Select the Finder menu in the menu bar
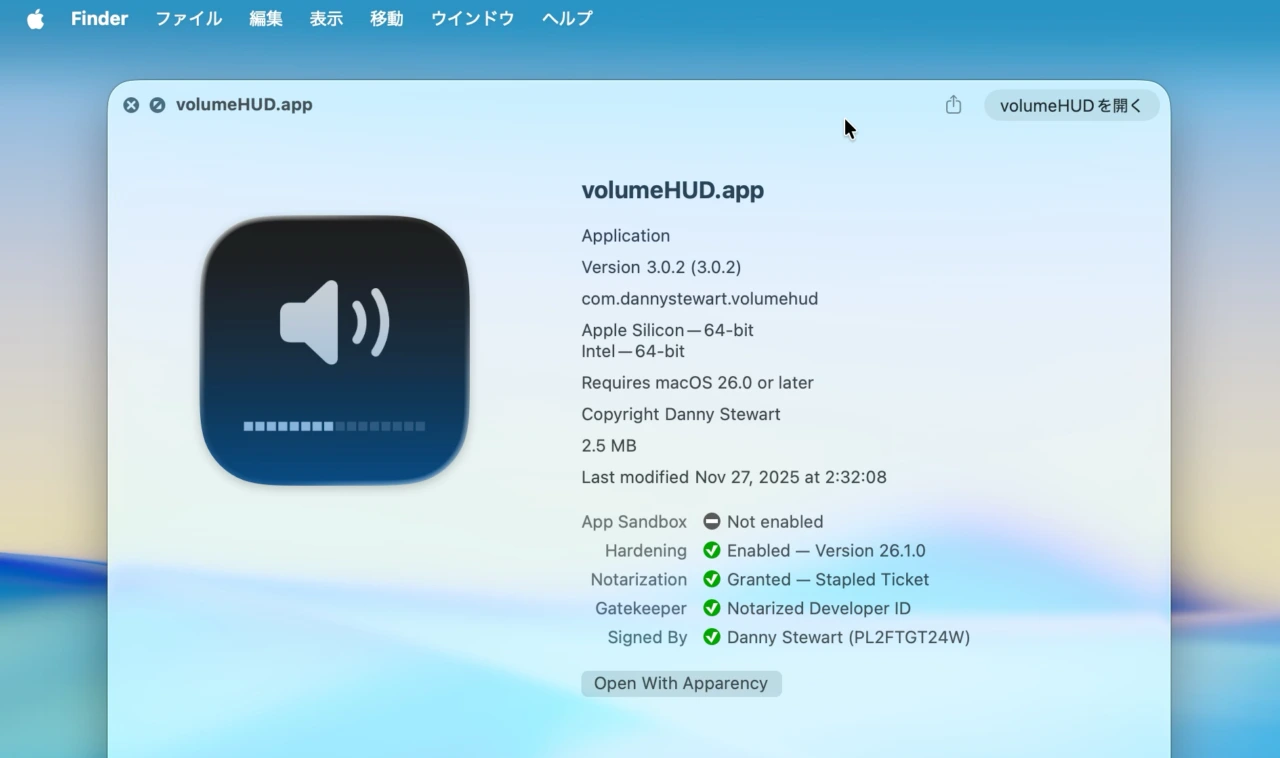This screenshot has height=758, width=1280. pos(99,17)
